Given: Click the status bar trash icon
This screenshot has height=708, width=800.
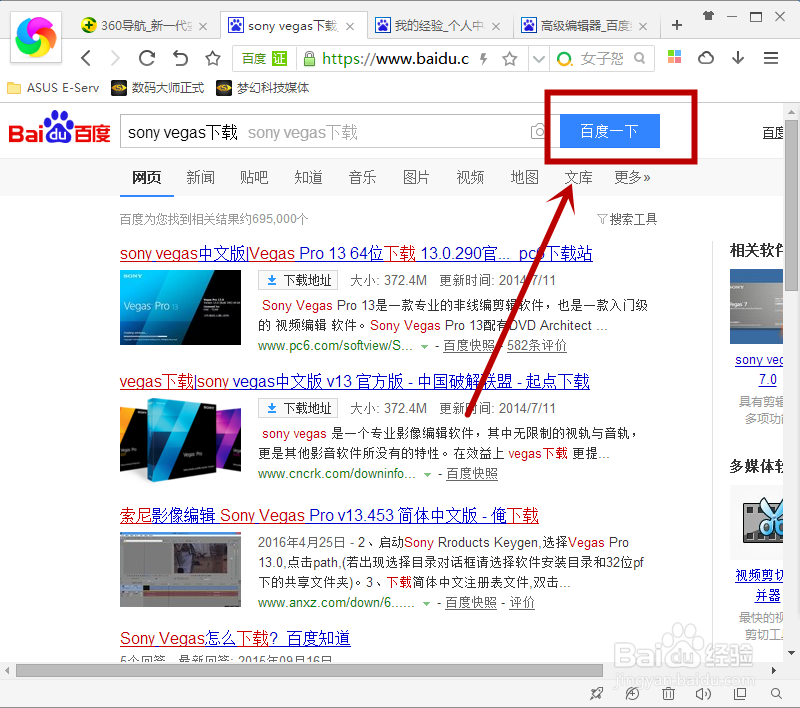Looking at the screenshot, I should [668, 694].
